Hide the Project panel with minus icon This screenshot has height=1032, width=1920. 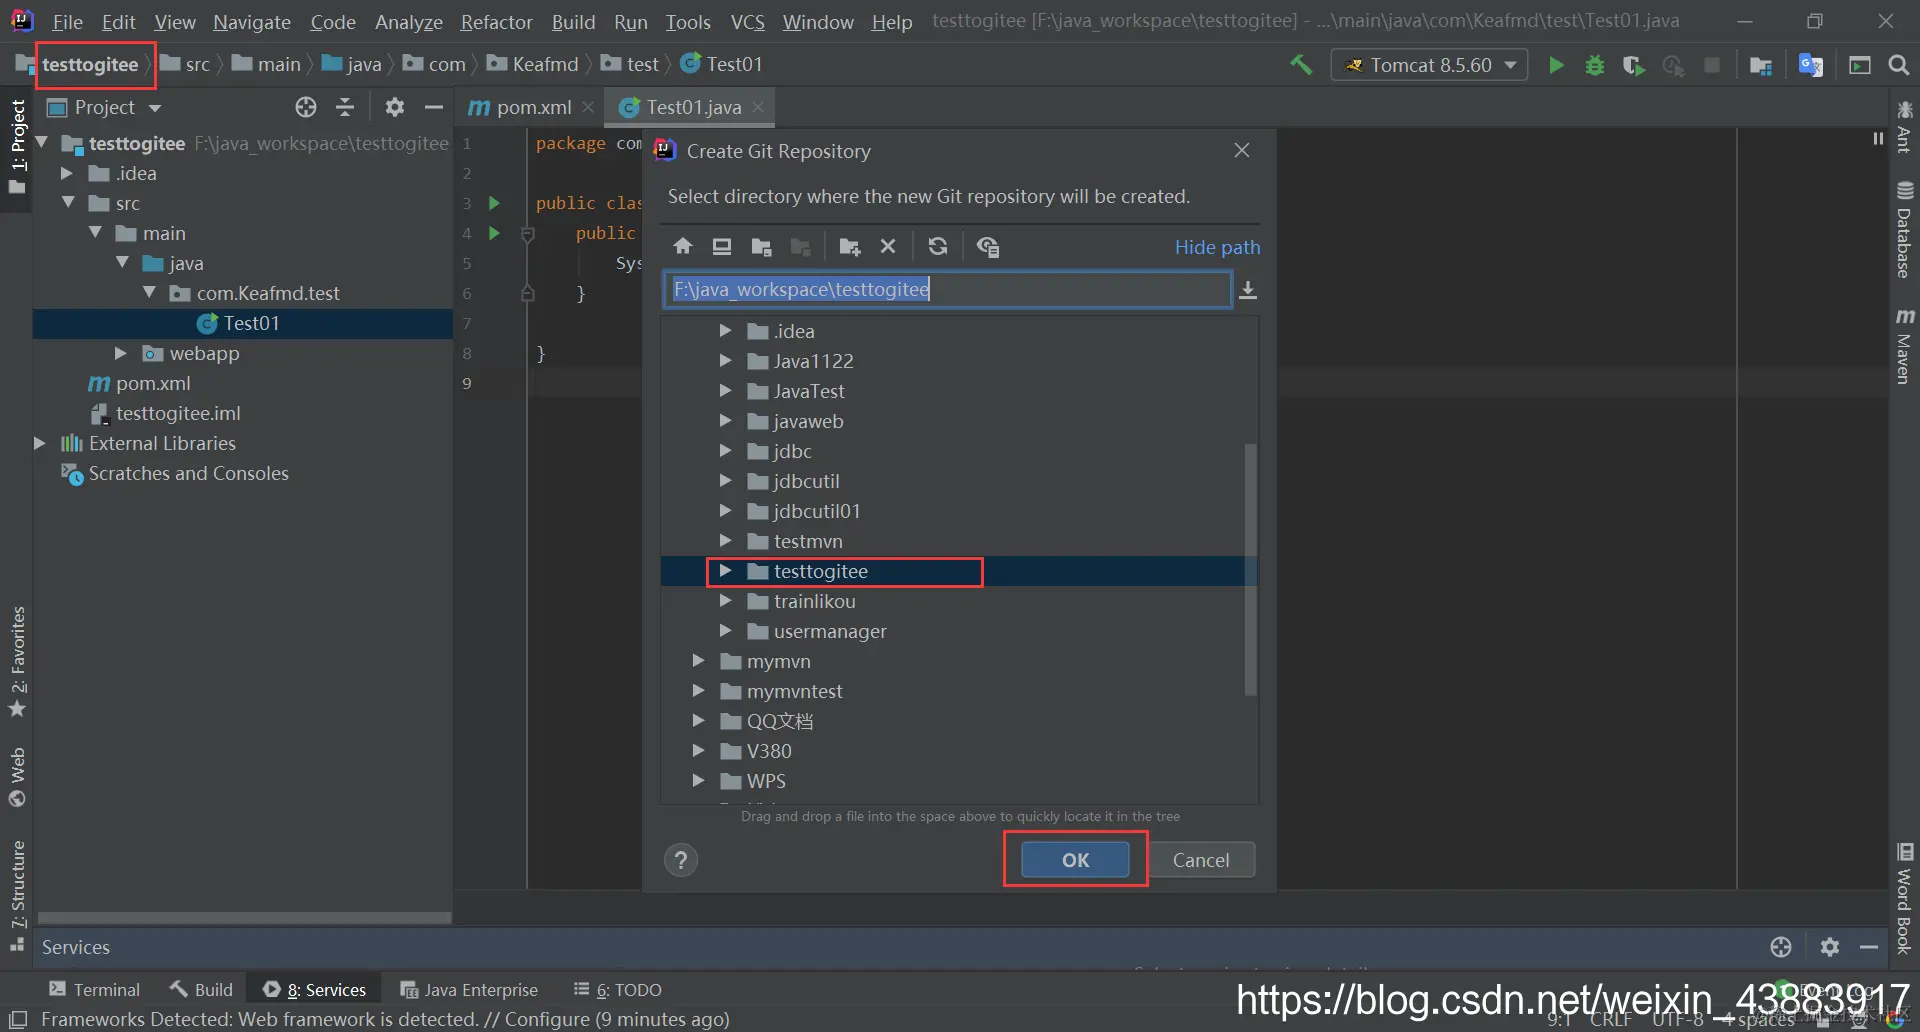click(x=434, y=107)
